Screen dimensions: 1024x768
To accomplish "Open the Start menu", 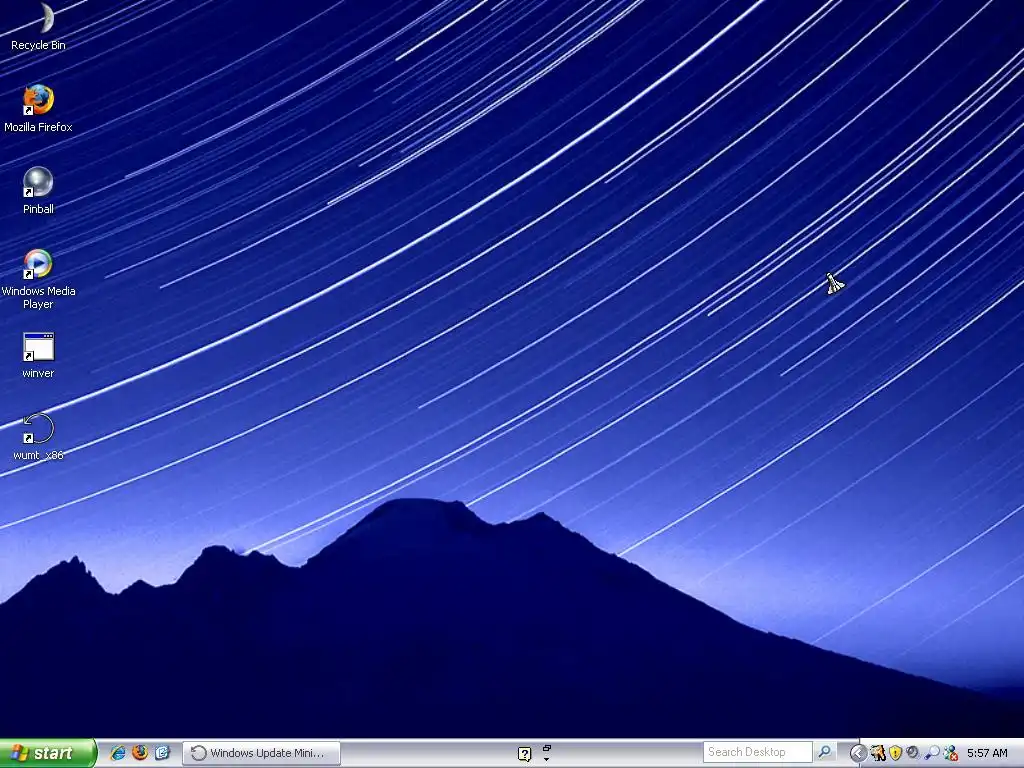I will pos(47,753).
